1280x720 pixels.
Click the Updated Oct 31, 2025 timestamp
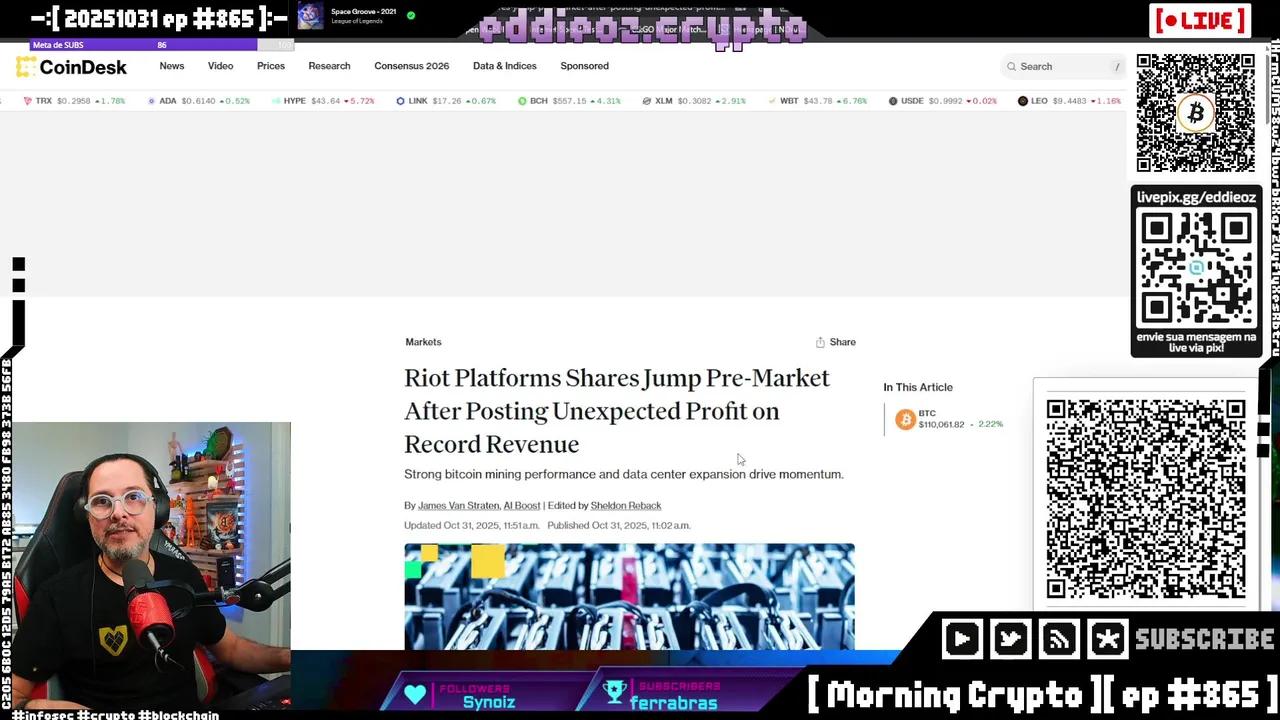[x=472, y=525]
